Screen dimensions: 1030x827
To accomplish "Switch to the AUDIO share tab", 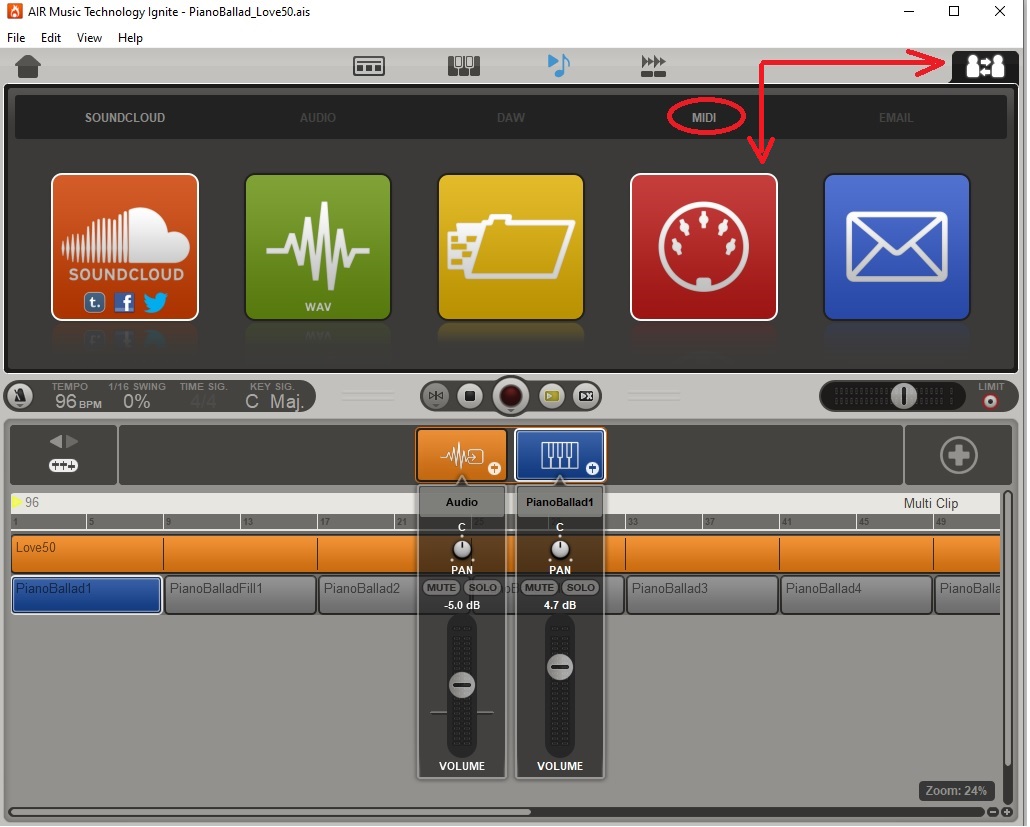I will pyautogui.click(x=318, y=118).
